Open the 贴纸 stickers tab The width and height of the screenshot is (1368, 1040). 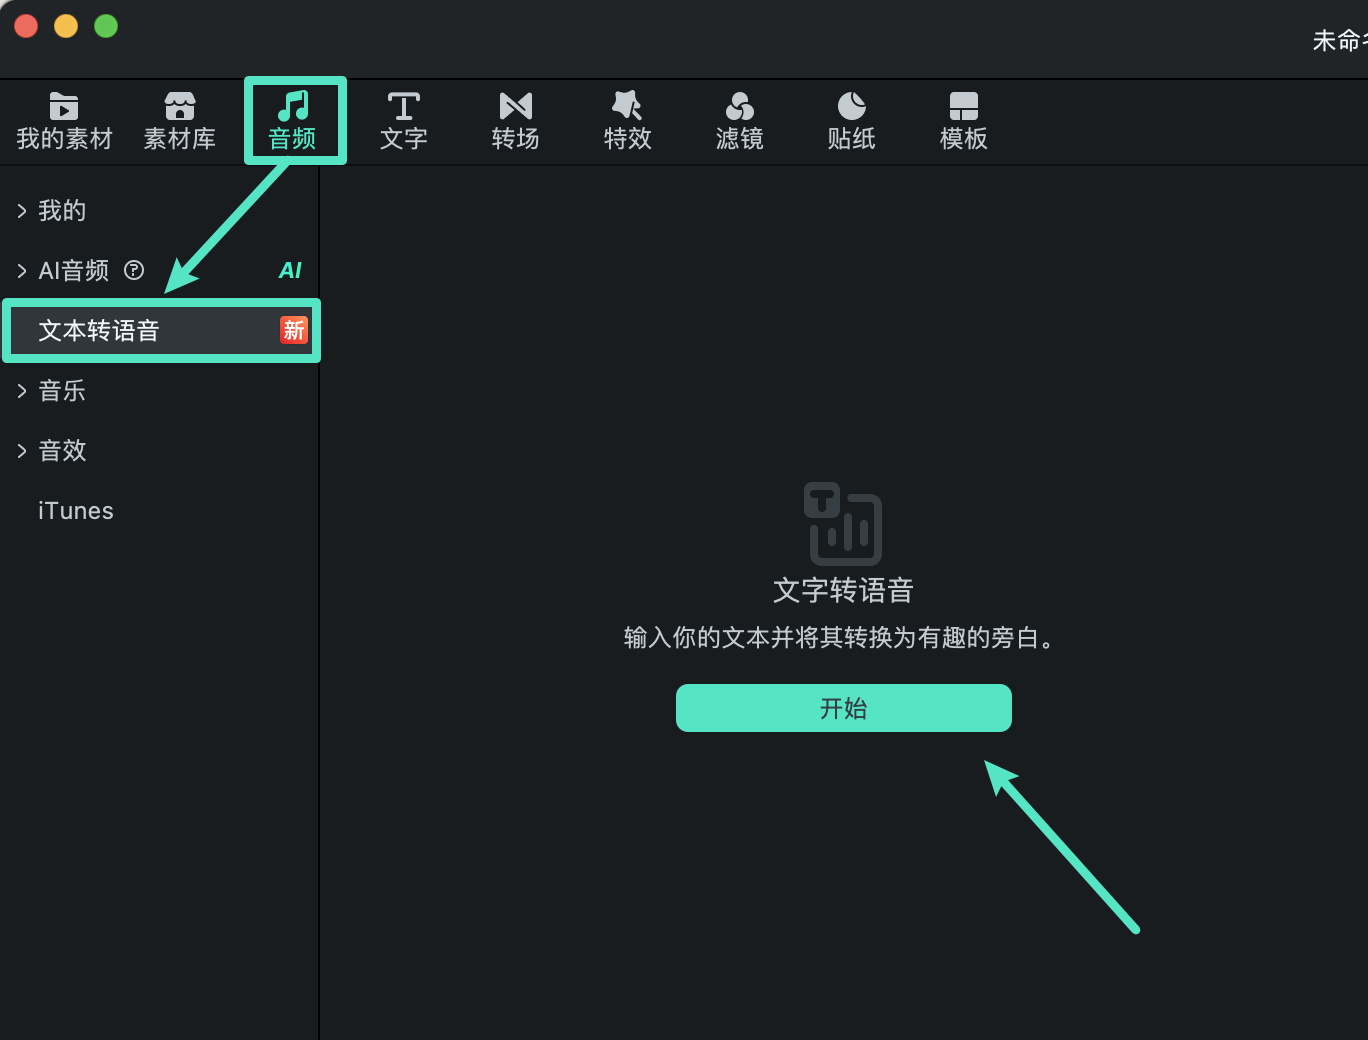[852, 121]
